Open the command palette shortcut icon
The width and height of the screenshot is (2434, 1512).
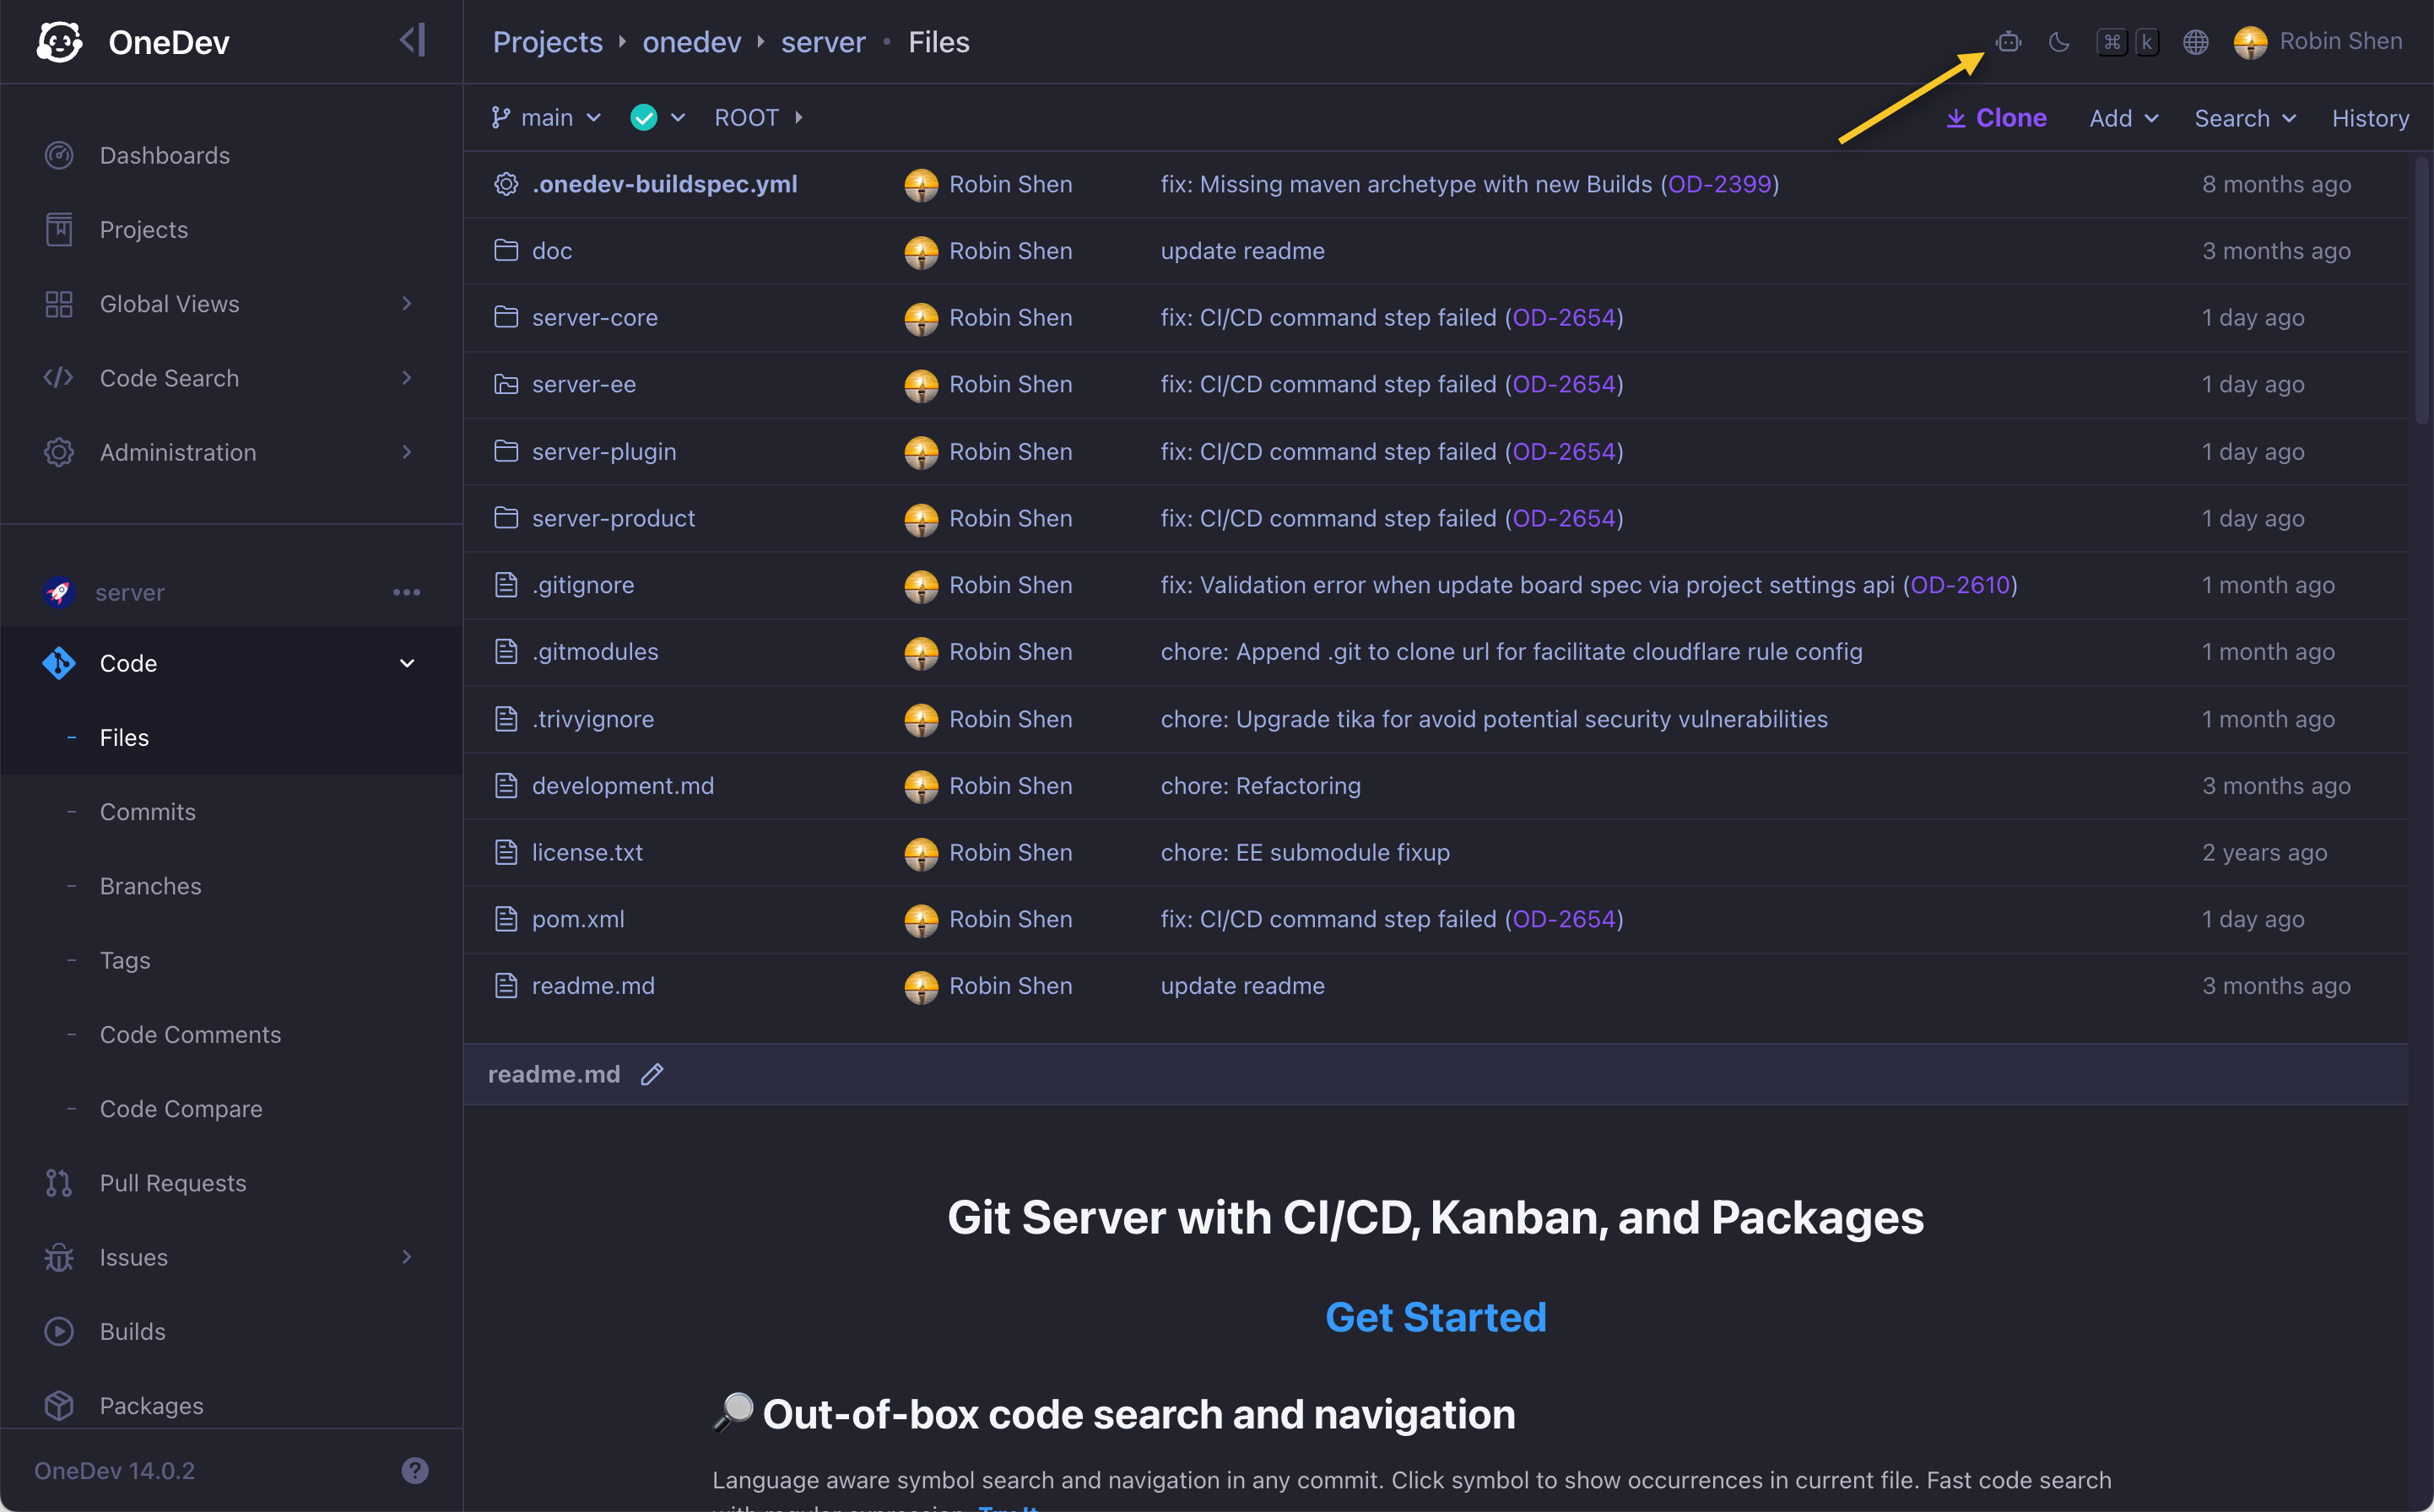[2127, 42]
